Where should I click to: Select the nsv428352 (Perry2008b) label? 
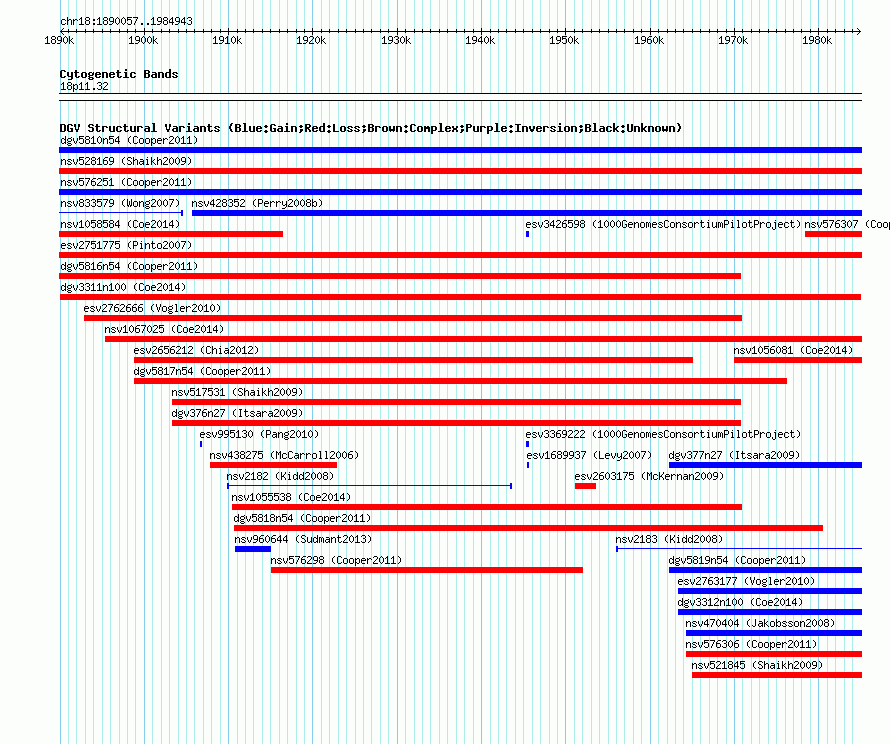pos(257,203)
